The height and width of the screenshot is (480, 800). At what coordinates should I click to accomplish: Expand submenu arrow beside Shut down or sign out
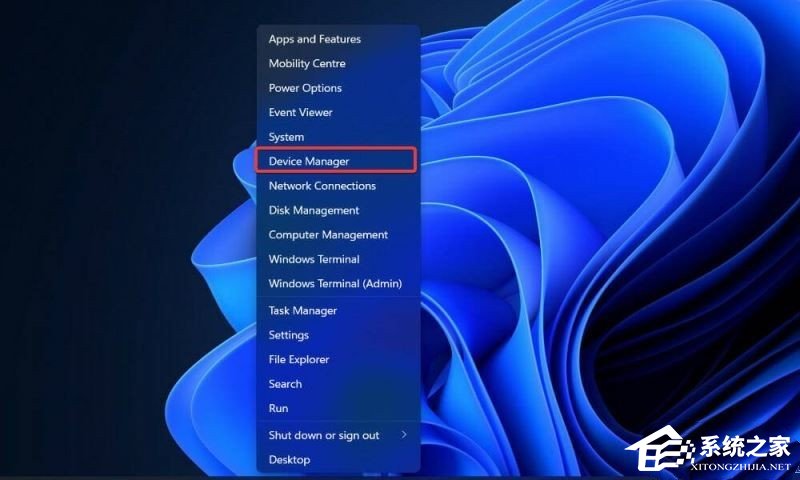(x=404, y=435)
